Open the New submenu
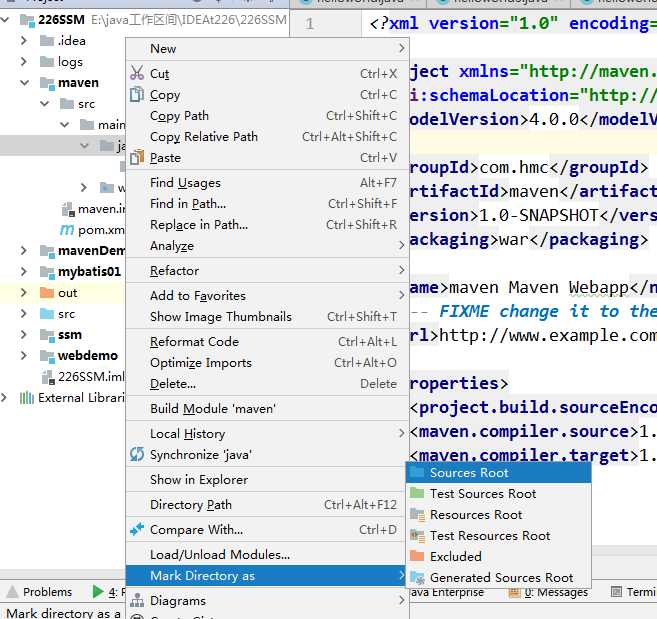This screenshot has height=619, width=657. click(267, 49)
